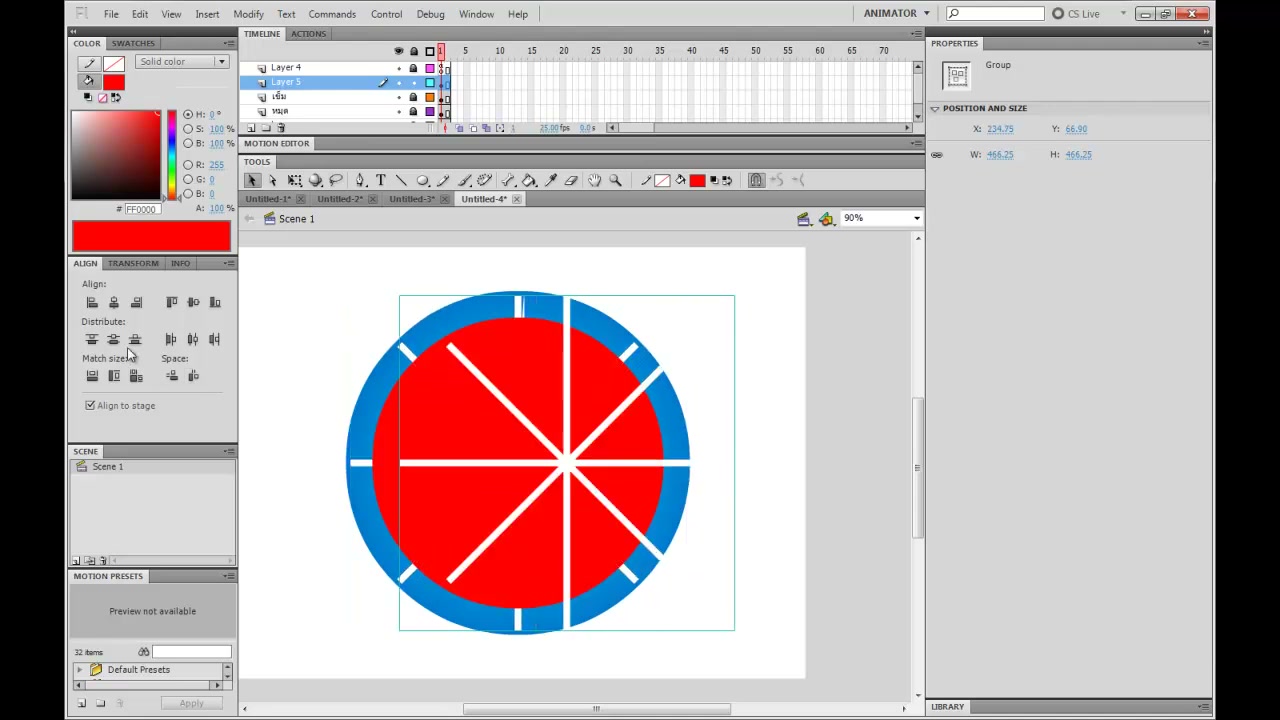
Task: Select the Free Transform tool
Action: pyautogui.click(x=295, y=180)
